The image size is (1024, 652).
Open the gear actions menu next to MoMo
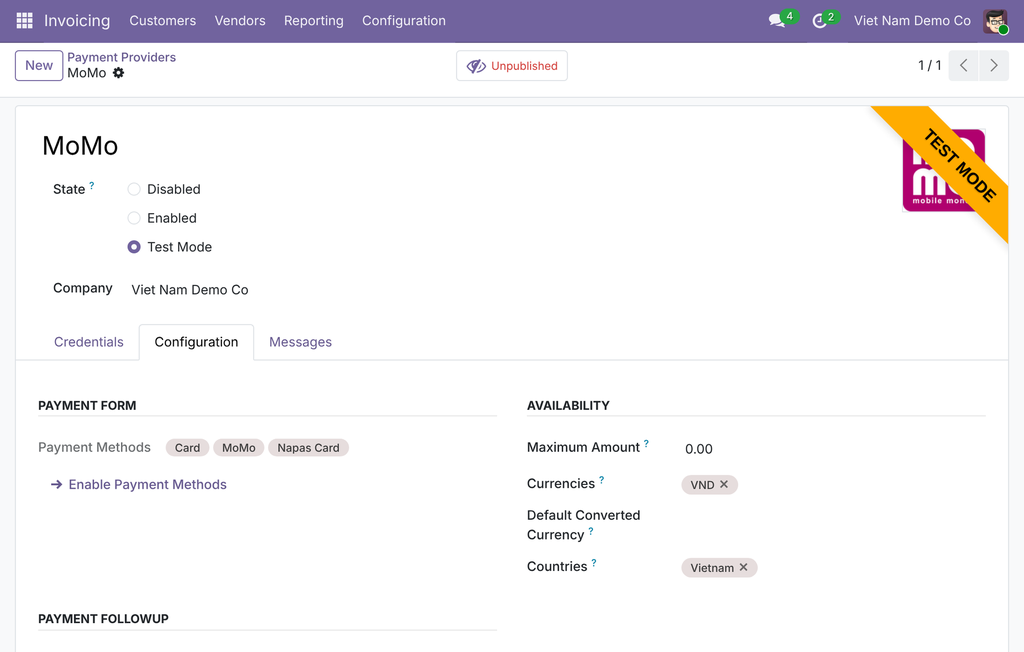pos(118,73)
